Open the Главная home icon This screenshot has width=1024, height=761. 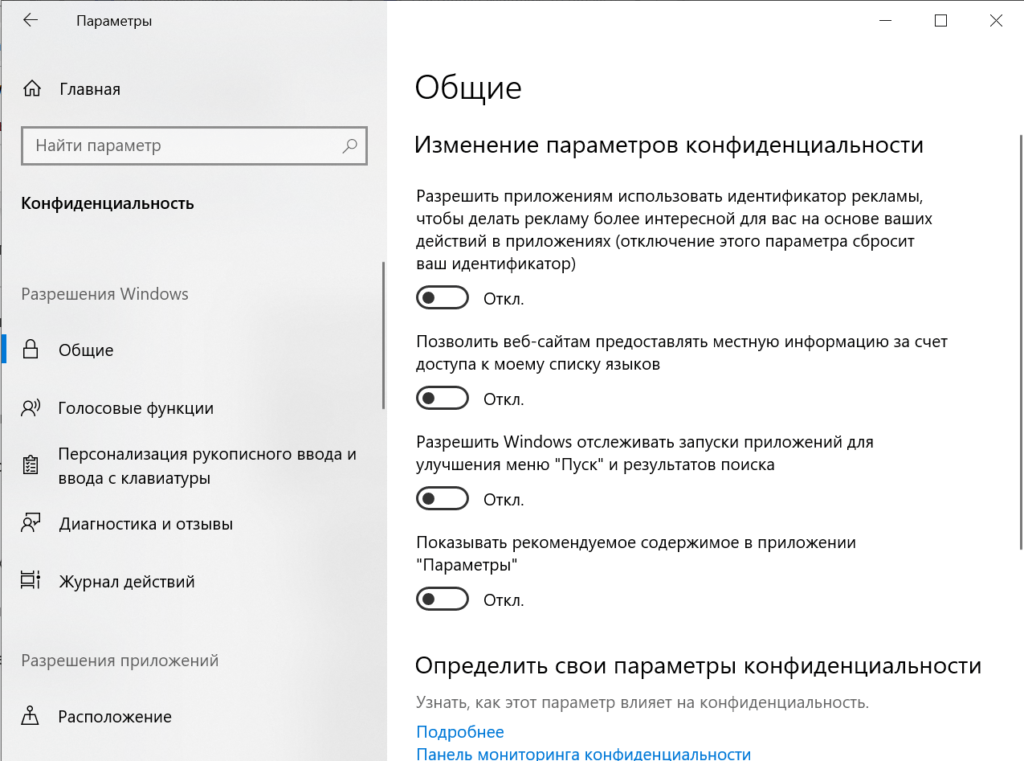coord(32,88)
